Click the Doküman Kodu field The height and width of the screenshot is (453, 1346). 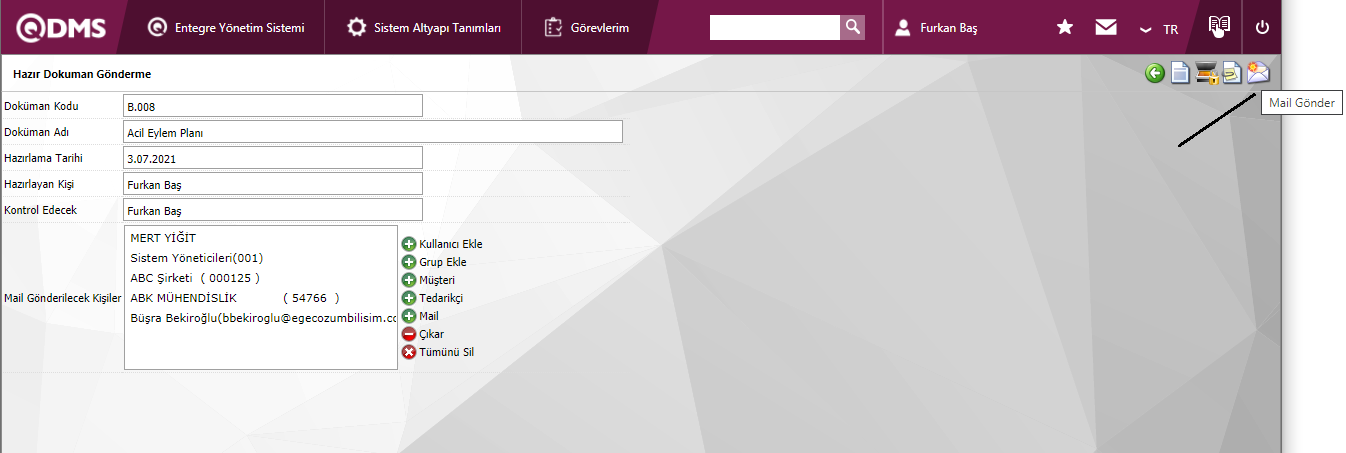pos(273,106)
